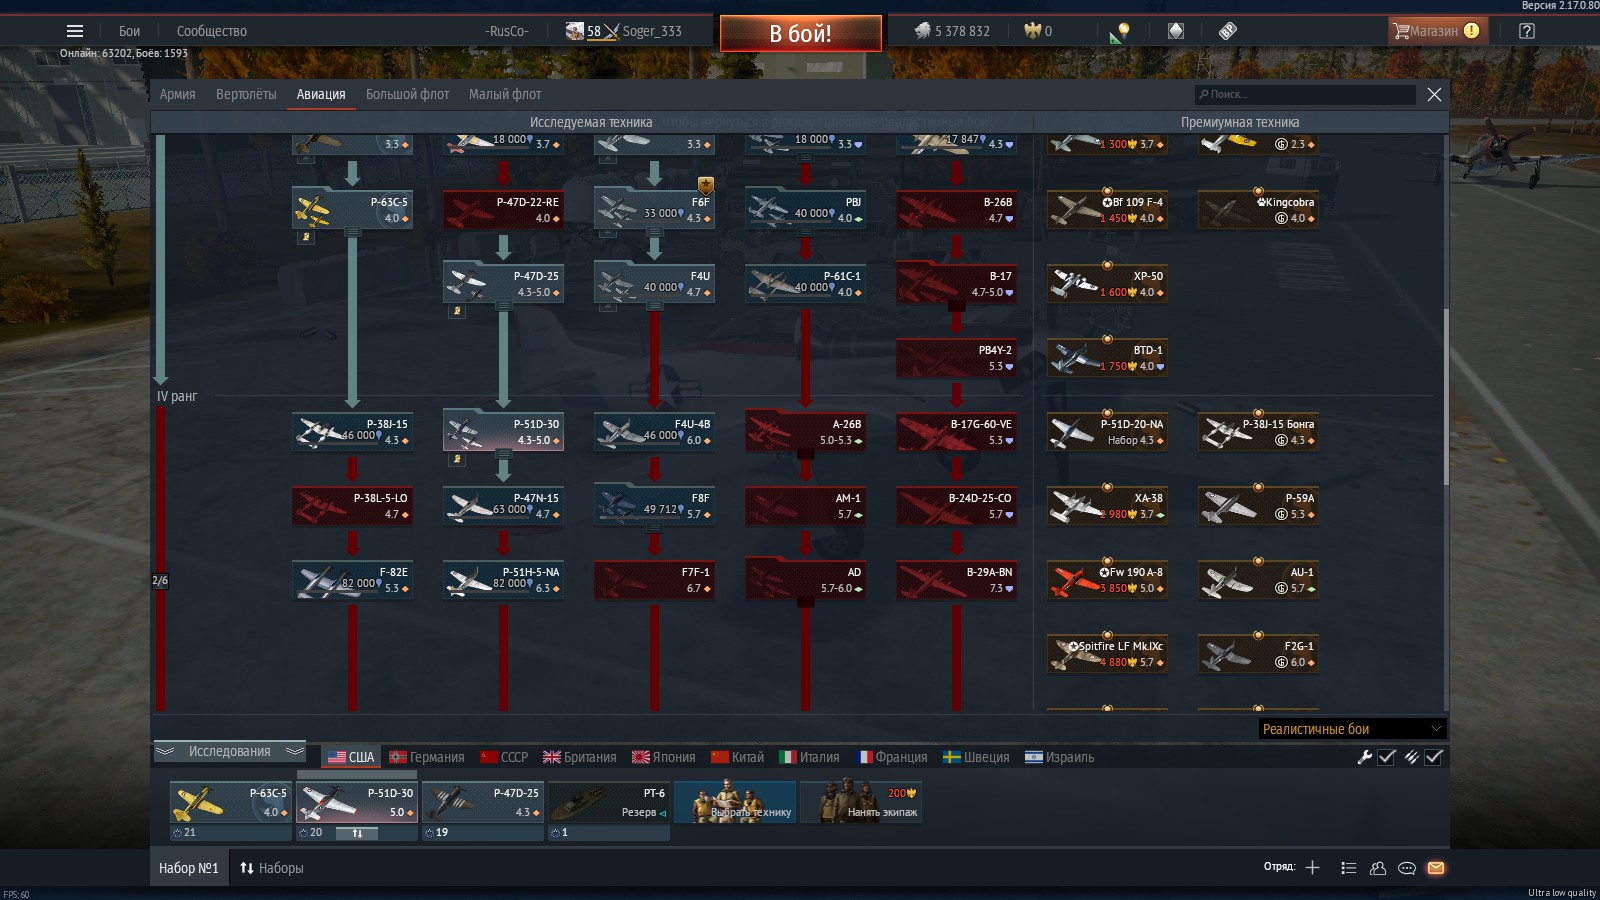This screenshot has width=1600, height=900.
Task: Select the premium XP-50 aircraft card
Action: point(1107,284)
